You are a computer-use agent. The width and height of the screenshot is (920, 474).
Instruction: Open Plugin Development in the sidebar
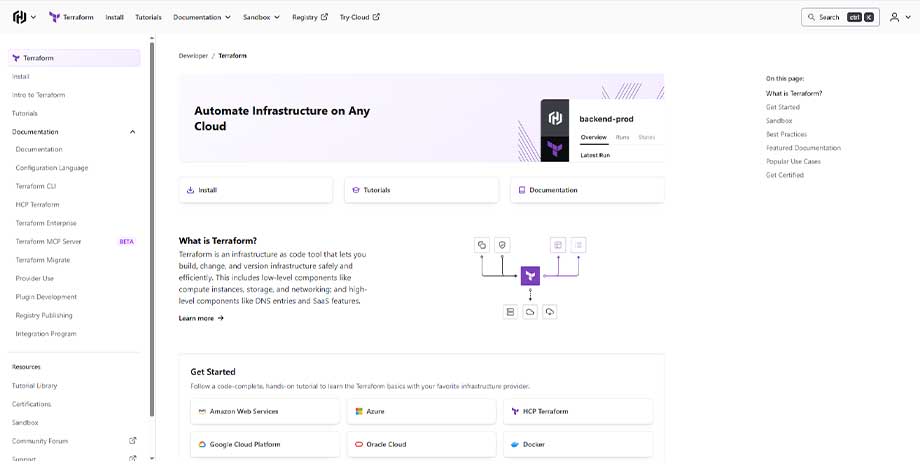(x=46, y=297)
